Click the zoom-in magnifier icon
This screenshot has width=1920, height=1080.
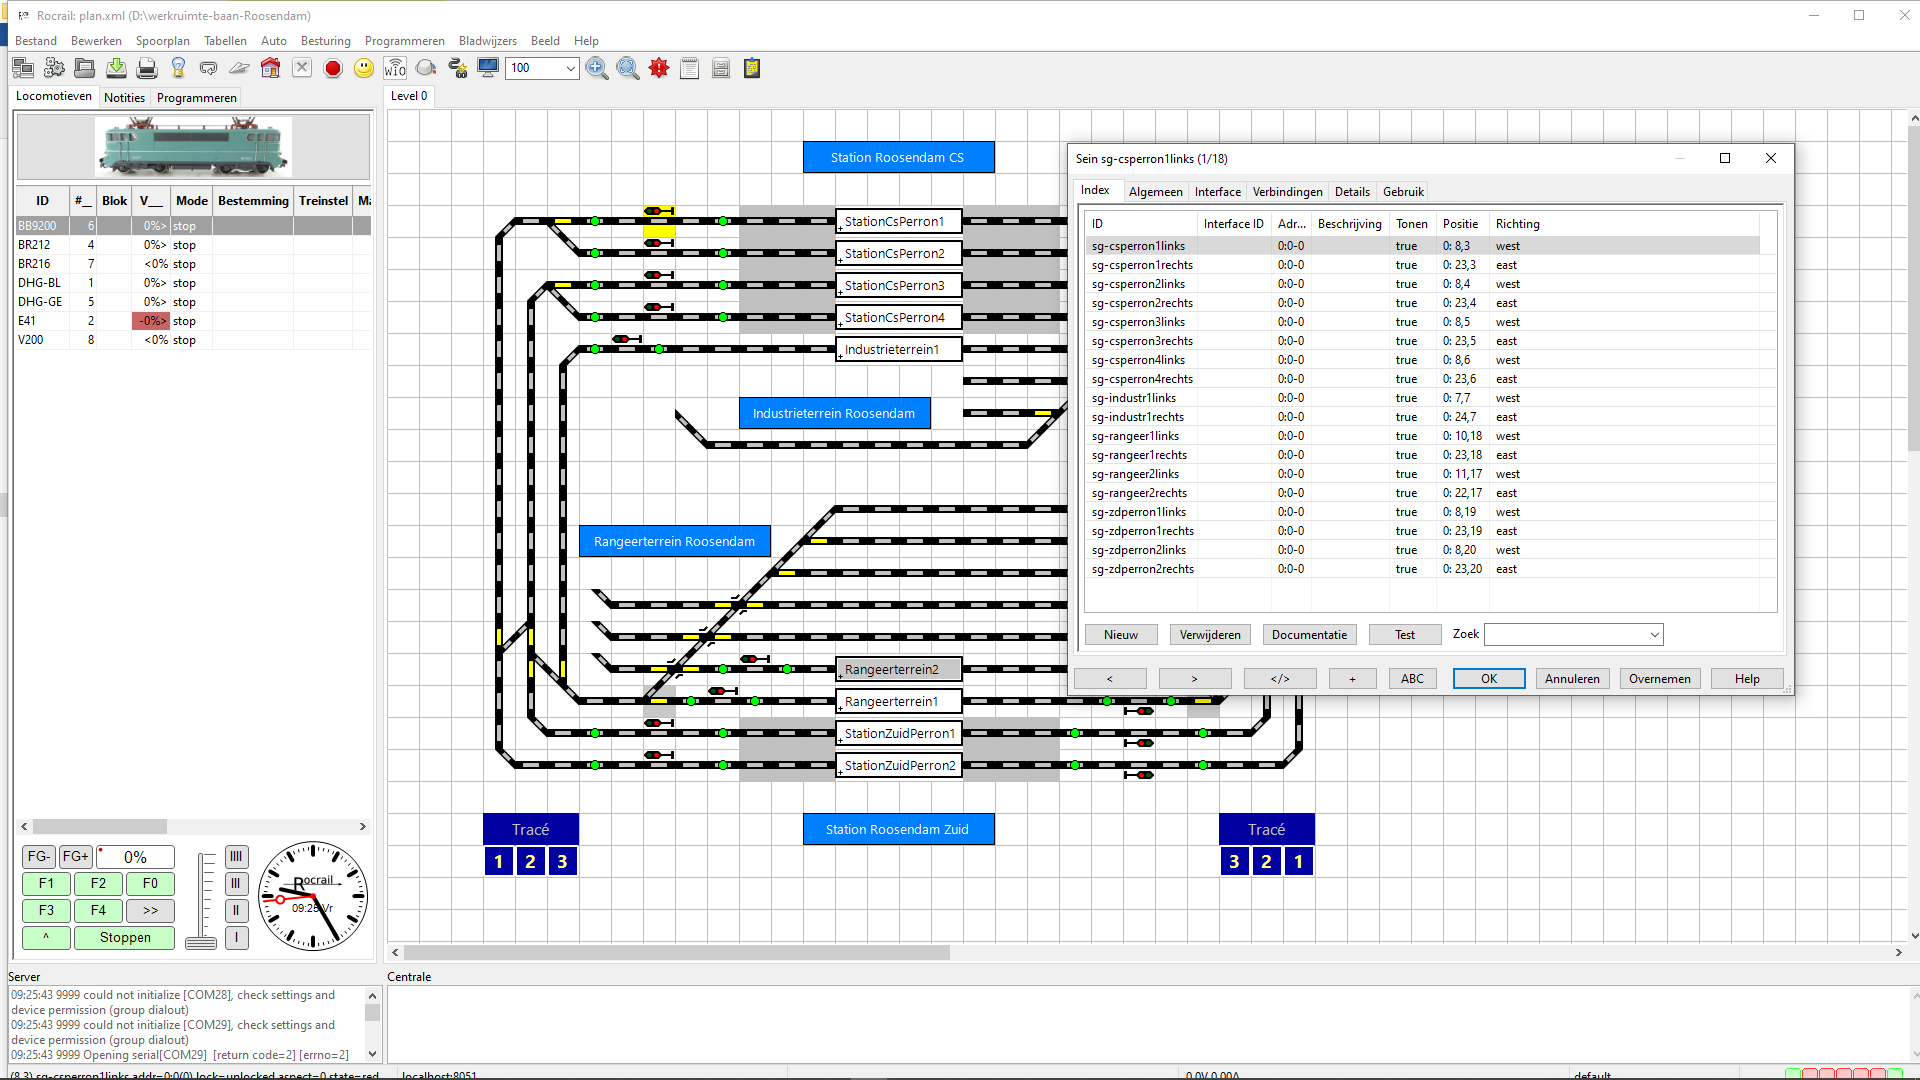point(597,68)
